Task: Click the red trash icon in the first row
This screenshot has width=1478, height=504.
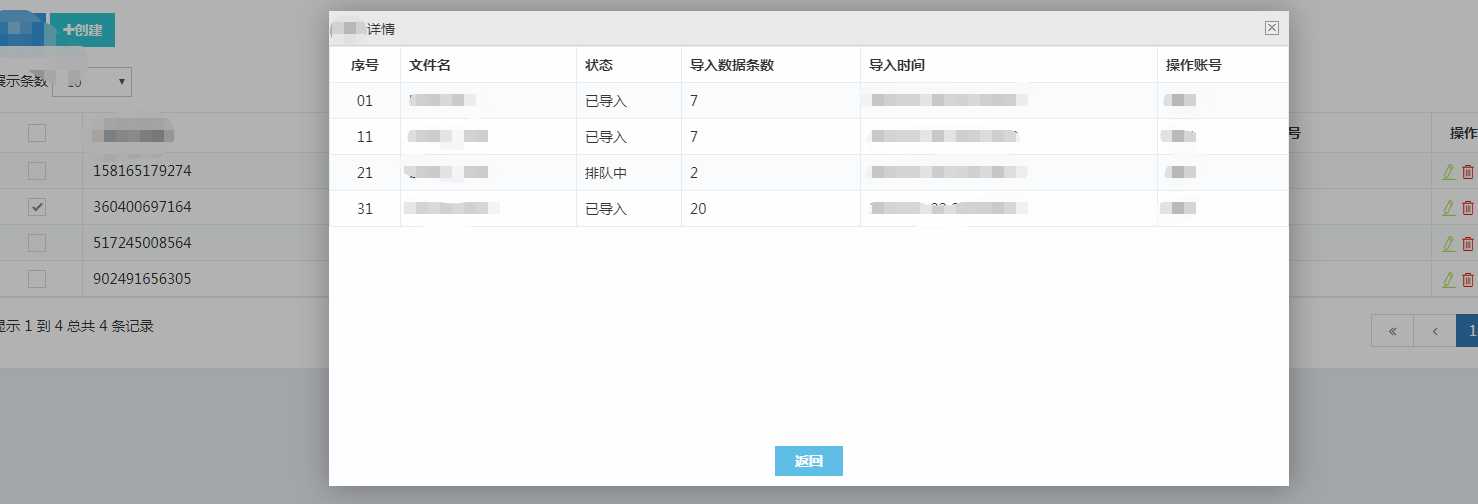Action: (1468, 172)
